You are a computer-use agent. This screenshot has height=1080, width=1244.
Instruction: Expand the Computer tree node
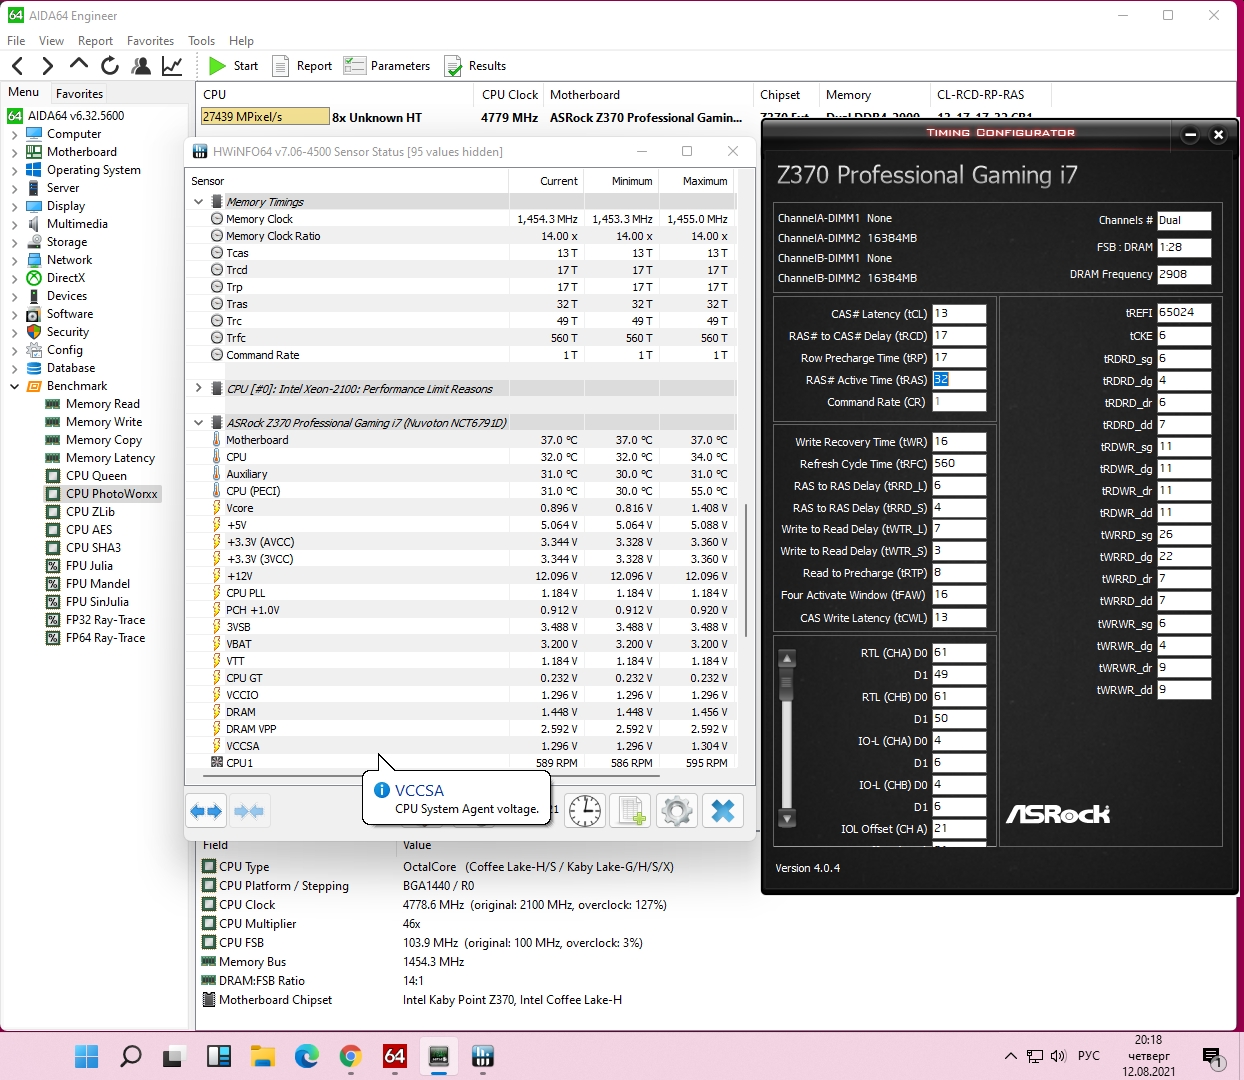[x=14, y=134]
